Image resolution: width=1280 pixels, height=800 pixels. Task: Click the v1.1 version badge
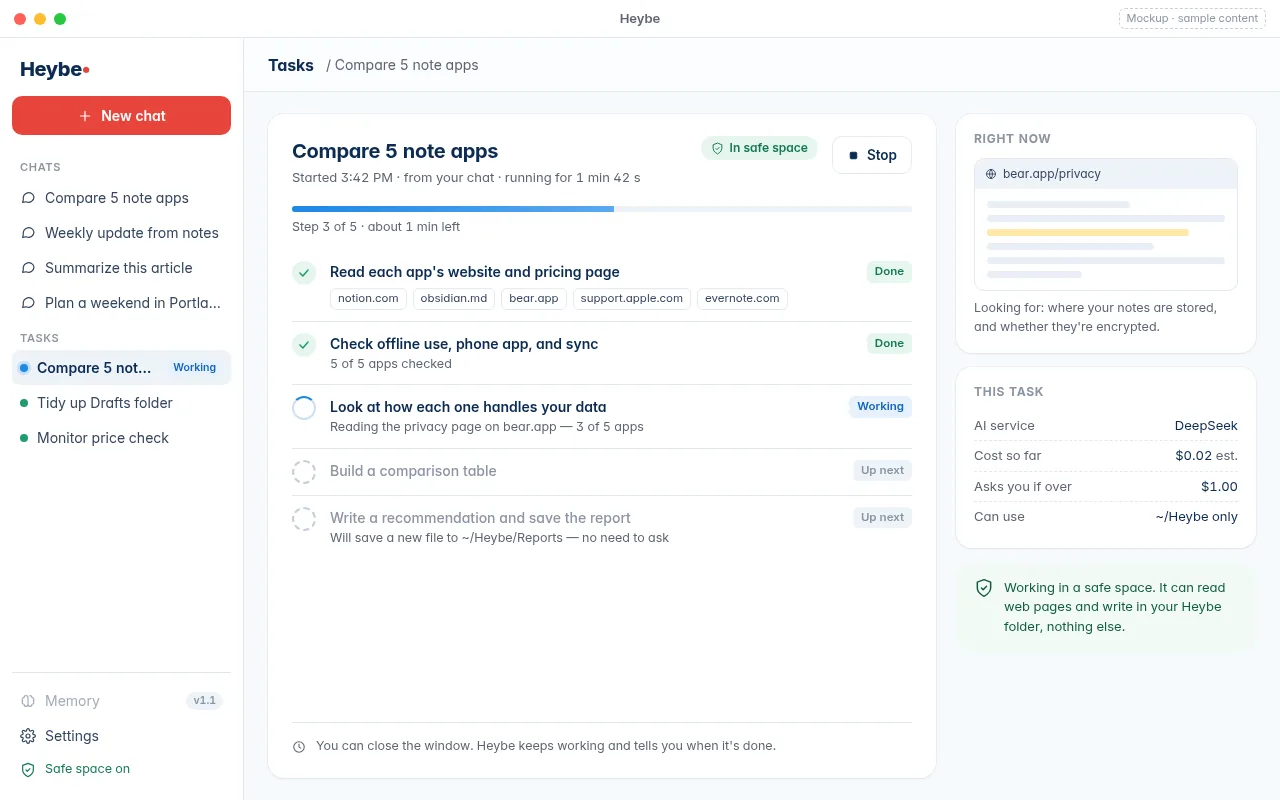click(x=204, y=701)
